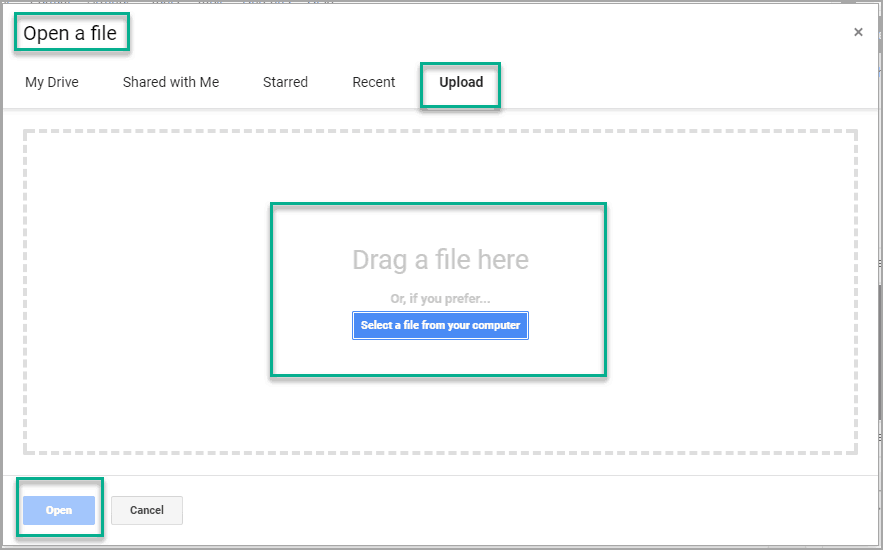Click the blue Open button
This screenshot has width=883, height=550.
(x=59, y=510)
